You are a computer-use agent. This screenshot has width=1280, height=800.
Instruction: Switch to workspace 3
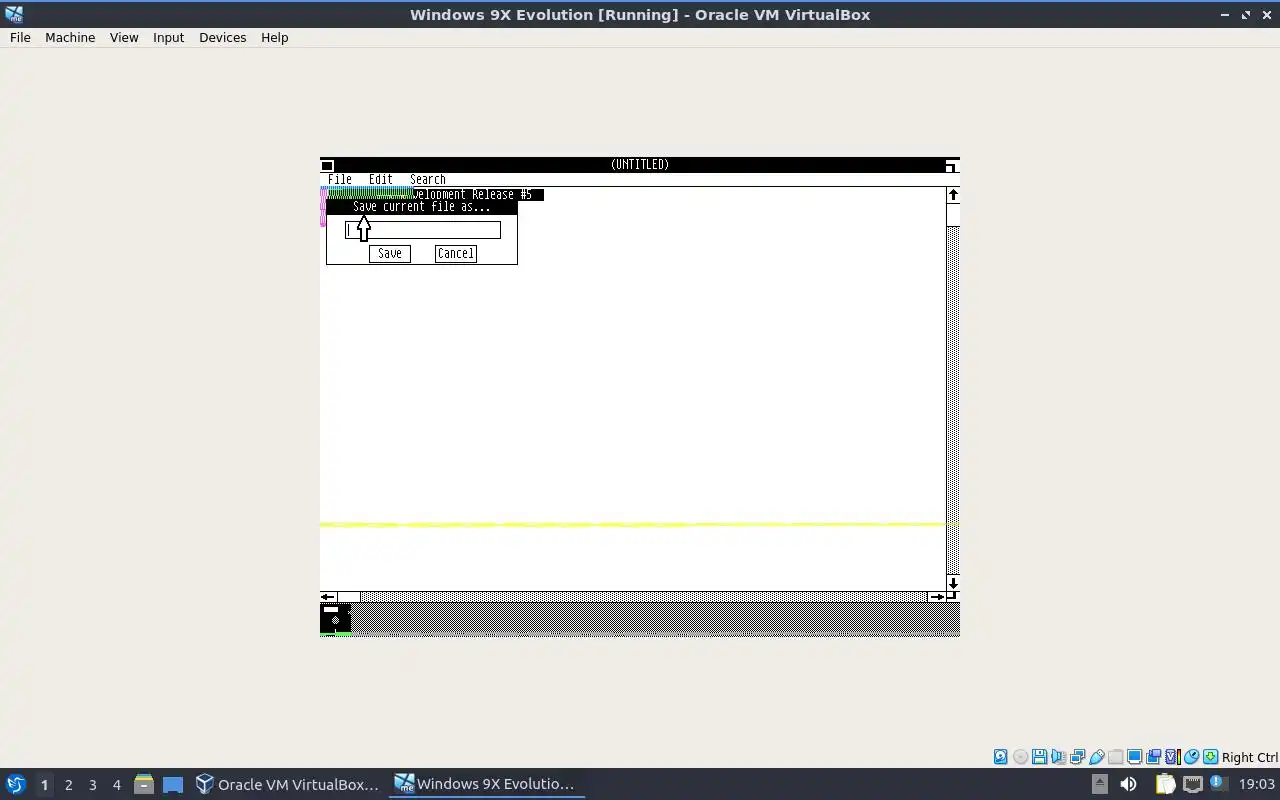tap(92, 785)
